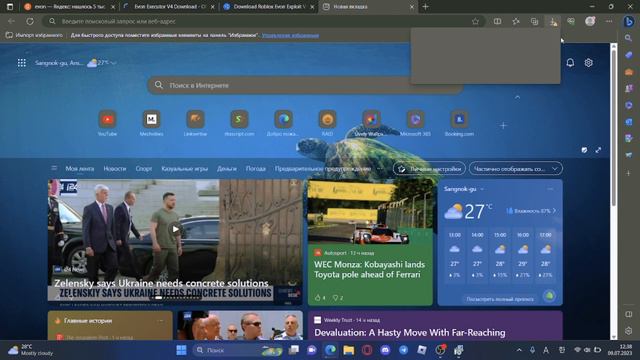Open the page notifications bell

coord(570,63)
